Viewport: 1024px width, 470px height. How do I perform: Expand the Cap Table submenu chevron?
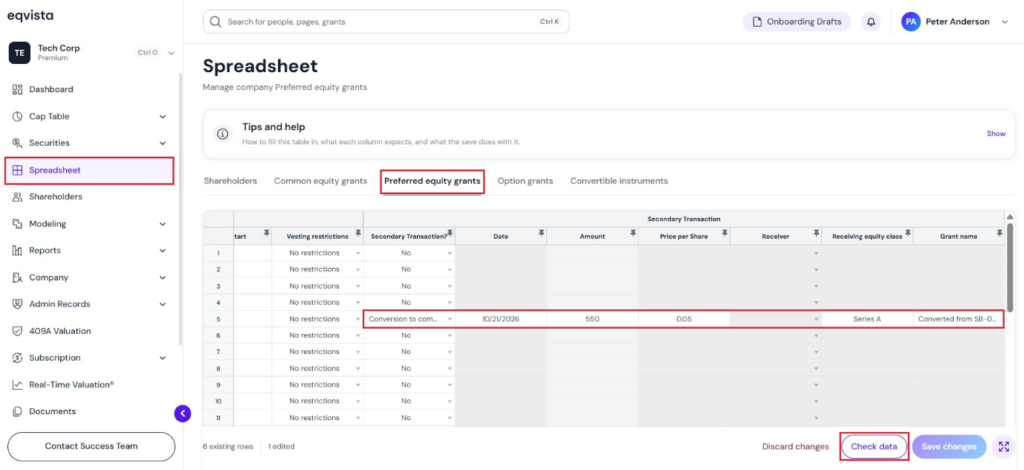tap(163, 116)
